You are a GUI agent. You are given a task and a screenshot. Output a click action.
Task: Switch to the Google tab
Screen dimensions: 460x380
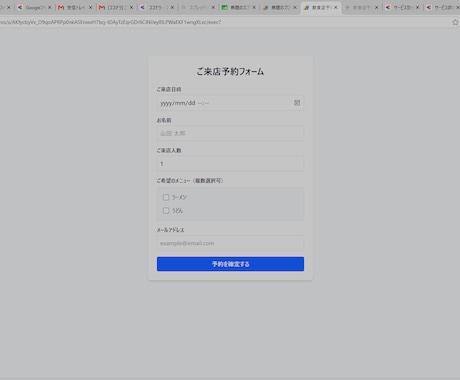(x=34, y=7)
